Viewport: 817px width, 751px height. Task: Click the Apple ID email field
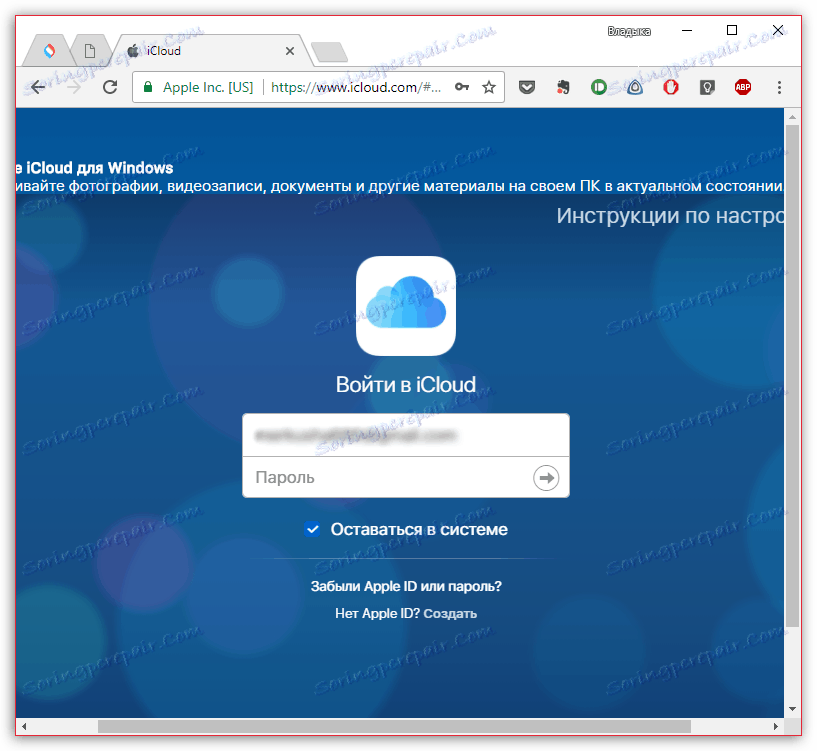(x=405, y=435)
